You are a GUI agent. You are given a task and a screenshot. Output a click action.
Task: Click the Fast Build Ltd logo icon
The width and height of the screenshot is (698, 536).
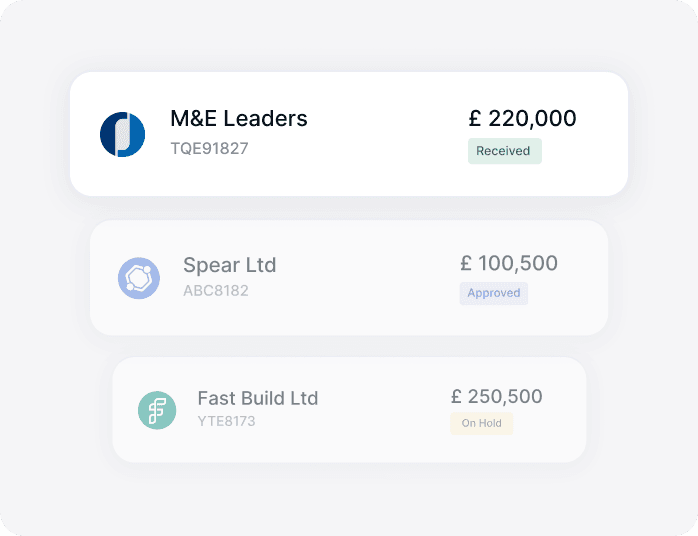click(x=157, y=410)
